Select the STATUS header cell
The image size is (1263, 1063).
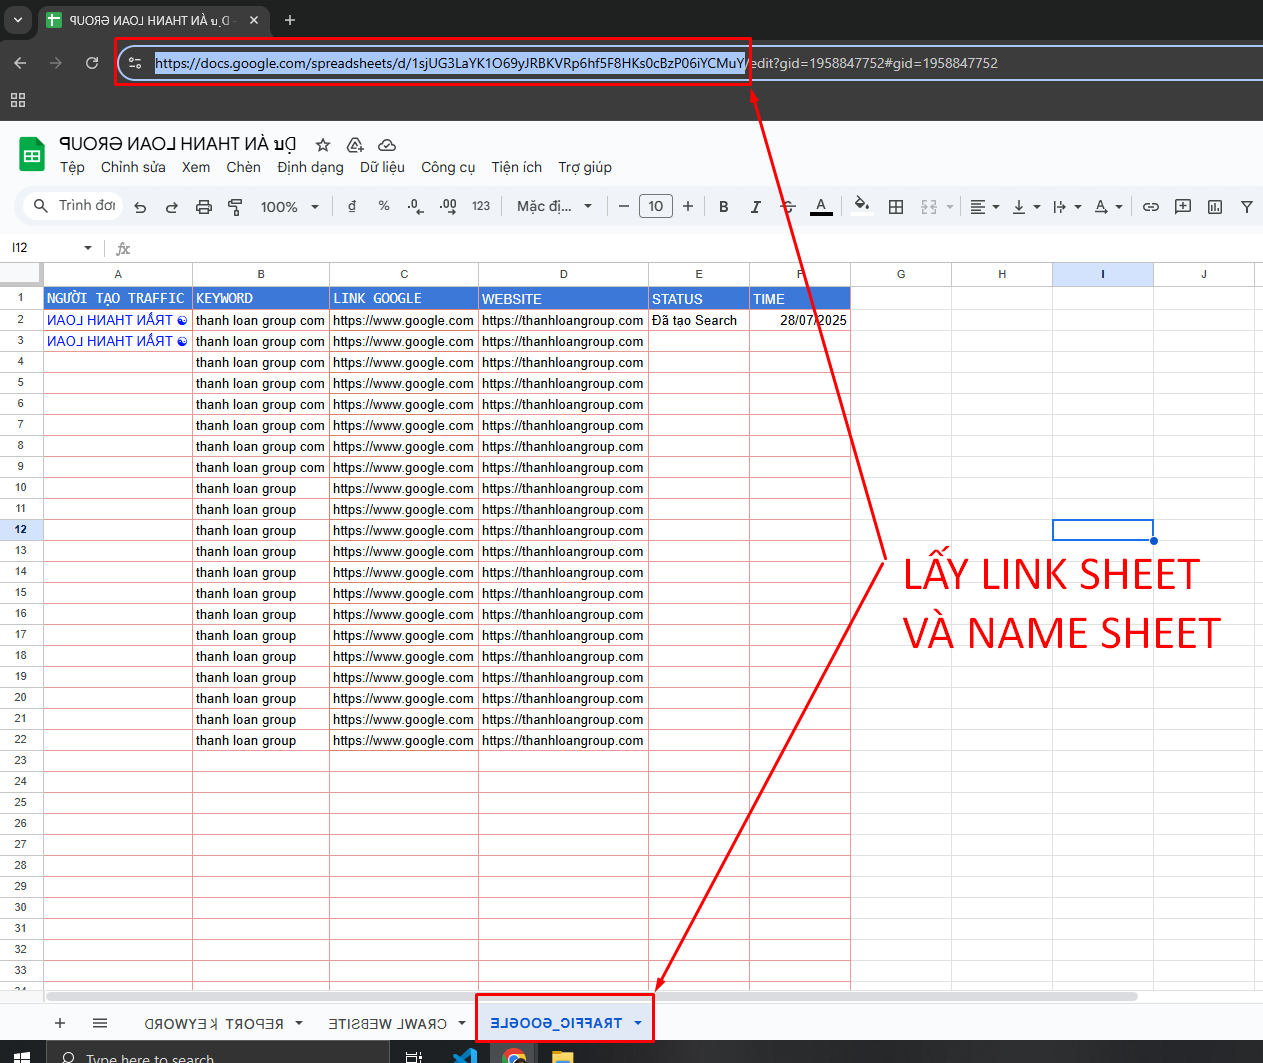tap(699, 298)
